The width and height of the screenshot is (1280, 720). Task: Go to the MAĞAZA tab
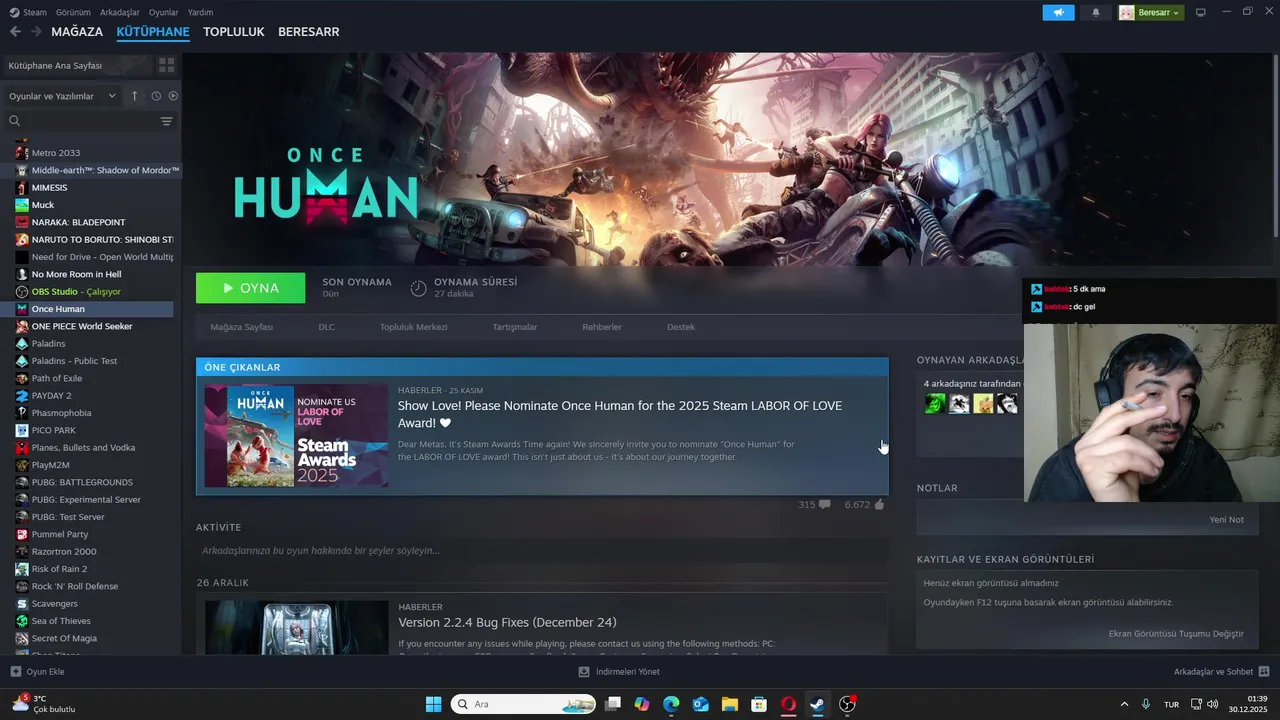pos(77,32)
